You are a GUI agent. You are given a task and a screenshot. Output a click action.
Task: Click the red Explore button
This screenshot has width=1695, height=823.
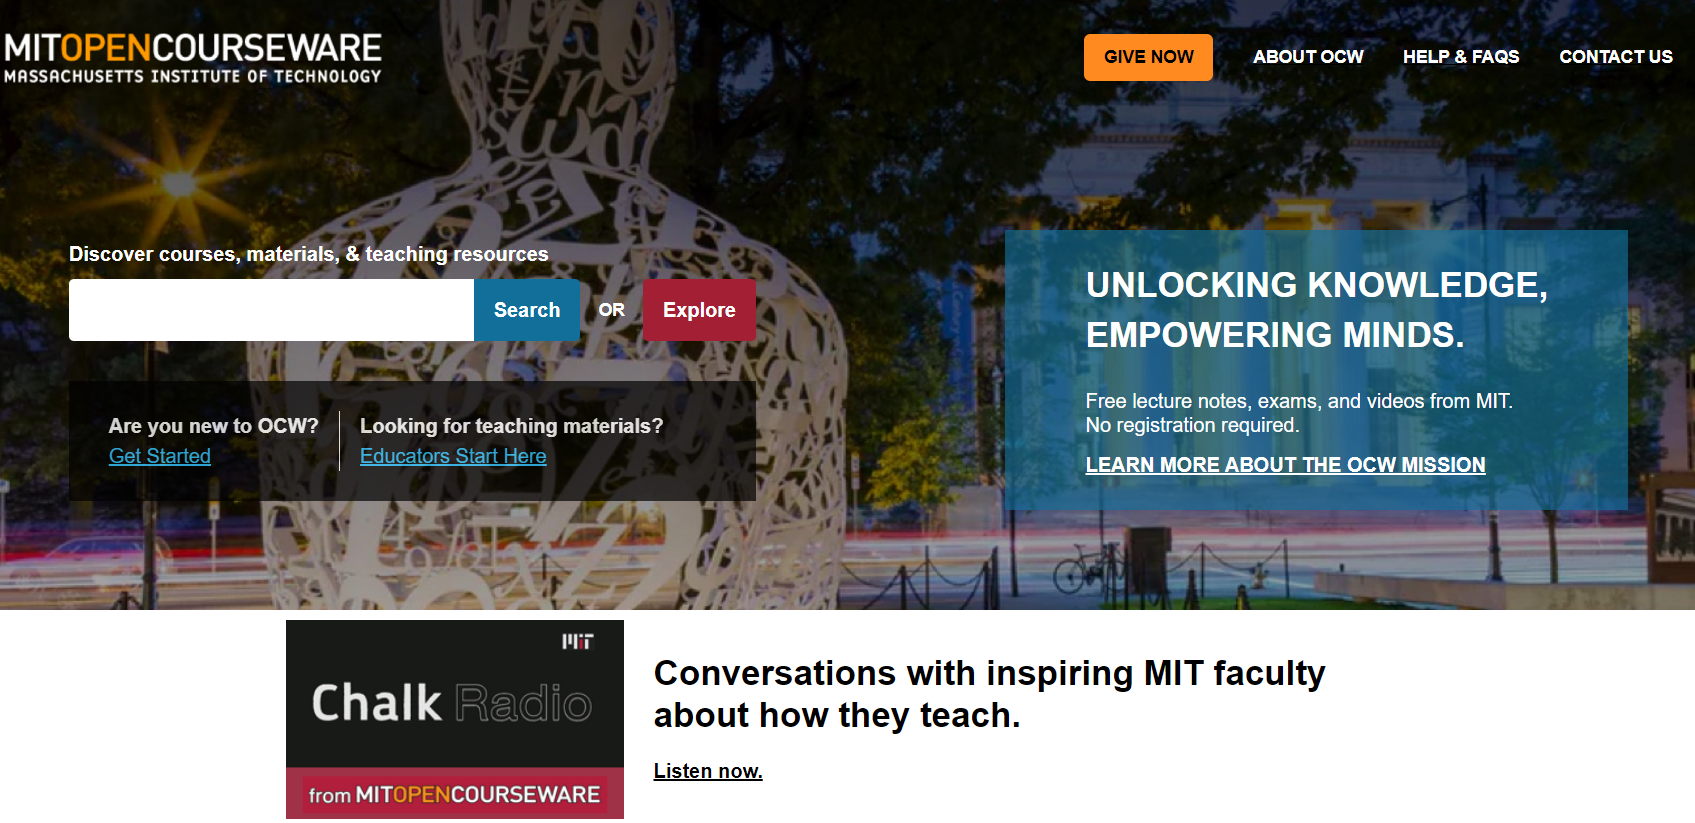(x=699, y=310)
